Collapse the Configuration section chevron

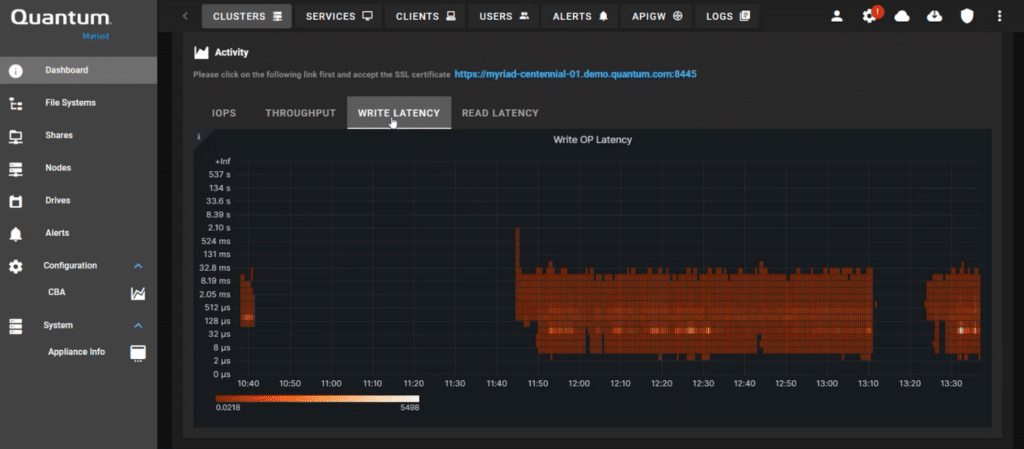click(x=138, y=266)
